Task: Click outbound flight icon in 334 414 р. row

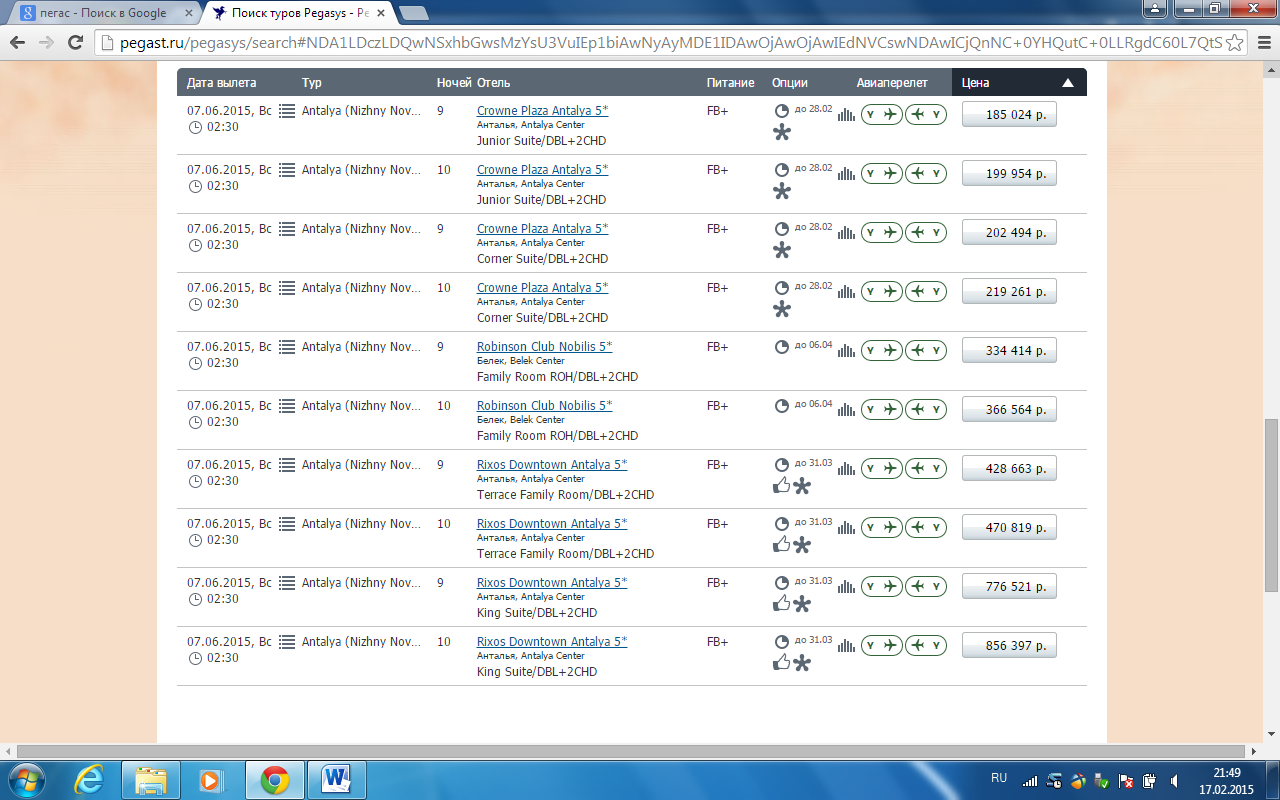Action: [x=882, y=351]
